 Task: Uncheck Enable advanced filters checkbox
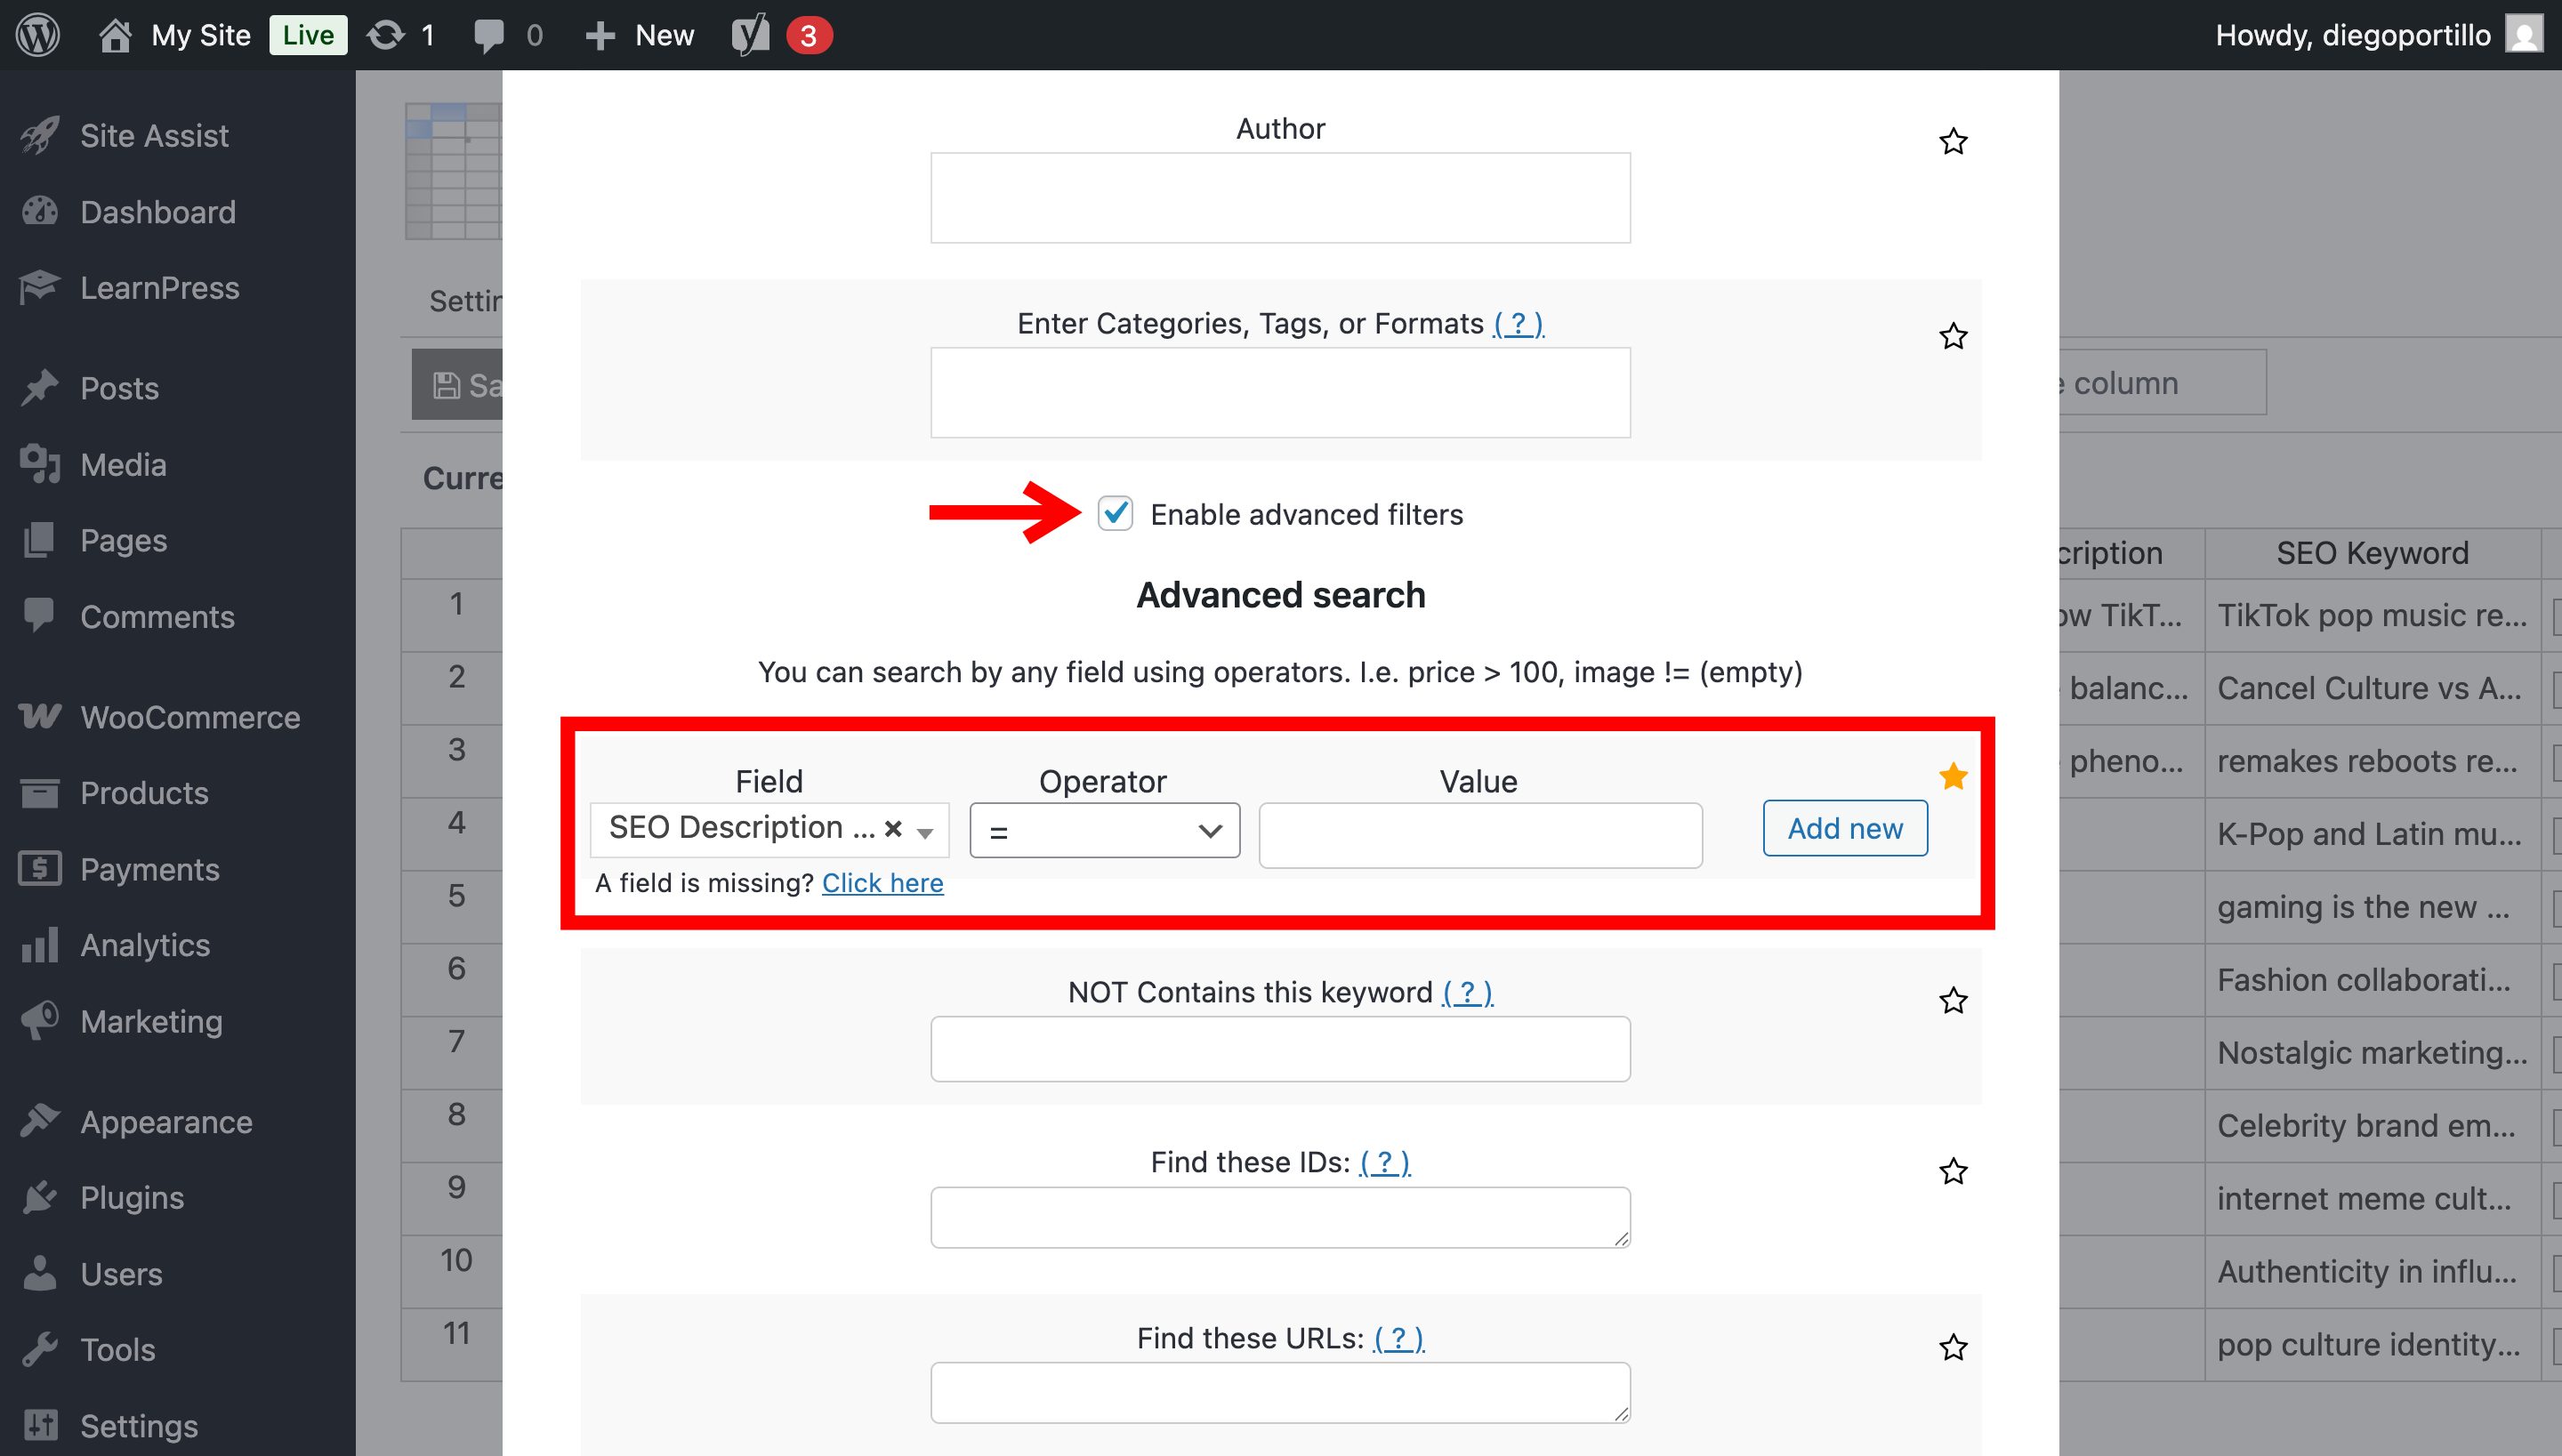tap(1115, 514)
